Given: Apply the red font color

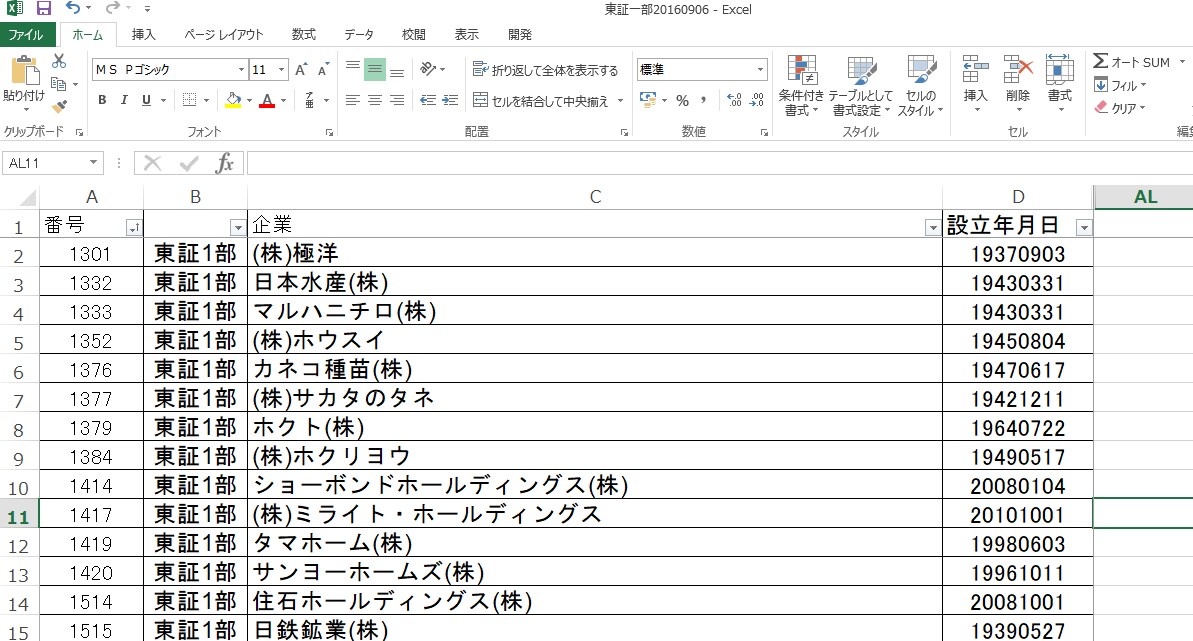Looking at the screenshot, I should 267,100.
